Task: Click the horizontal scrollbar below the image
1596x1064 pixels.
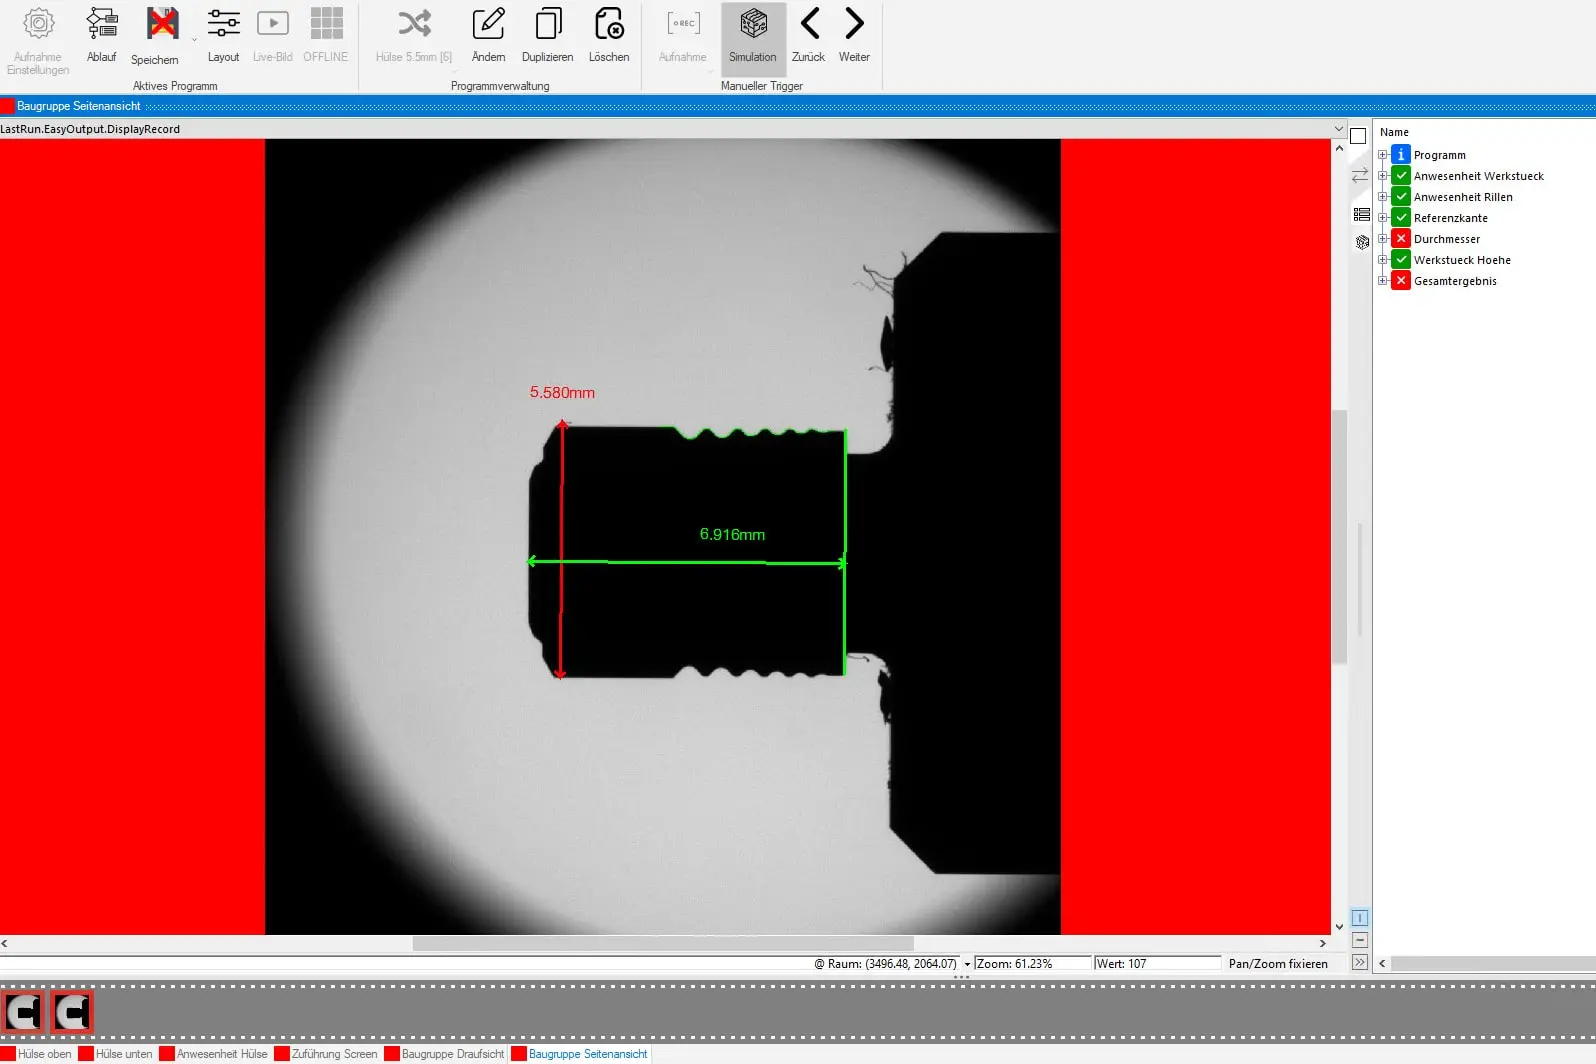Action: pos(662,943)
